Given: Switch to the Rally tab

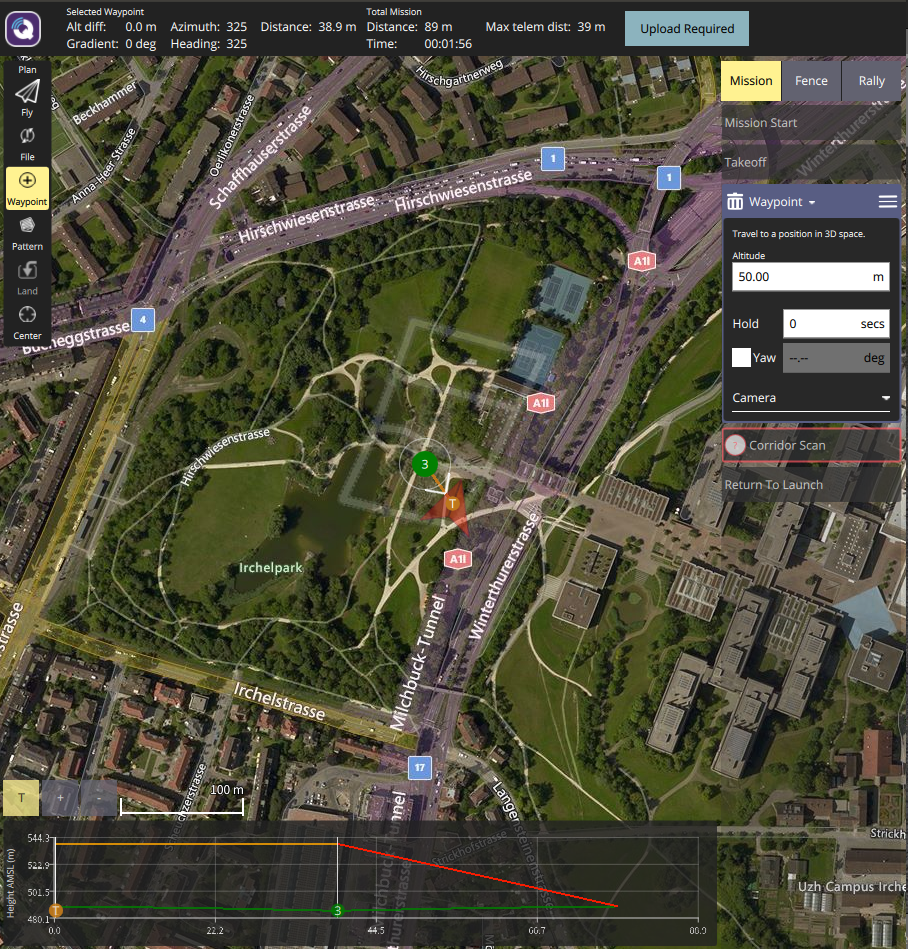Looking at the screenshot, I should [x=871, y=81].
